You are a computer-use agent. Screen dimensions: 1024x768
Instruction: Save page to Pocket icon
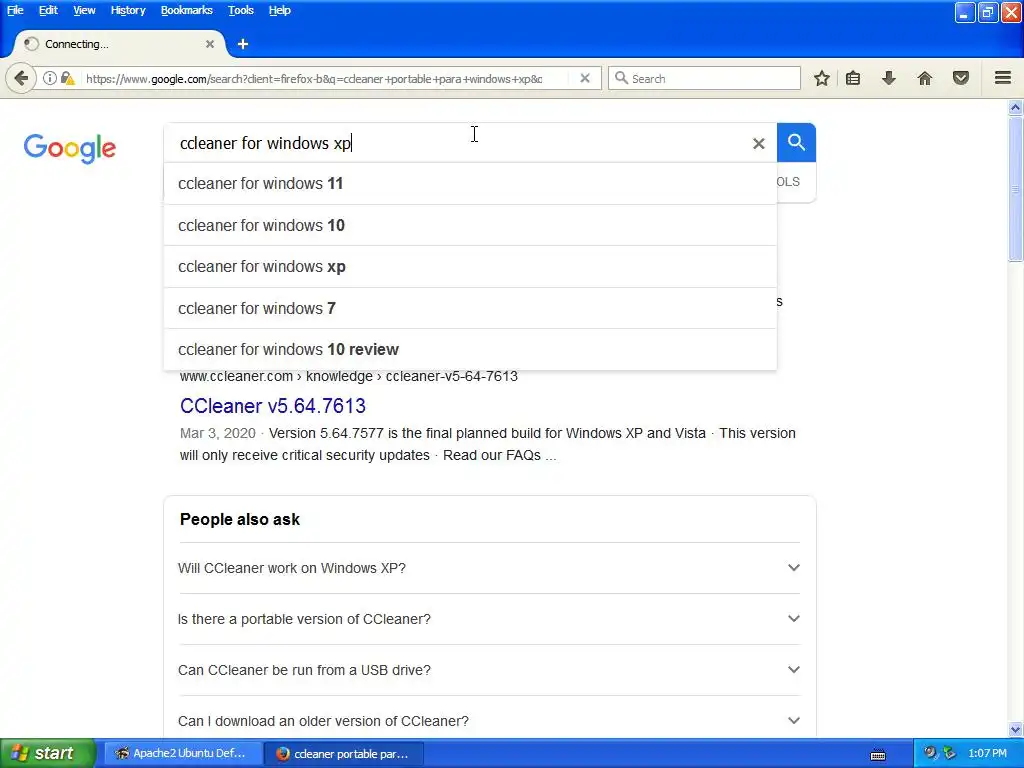coord(961,78)
